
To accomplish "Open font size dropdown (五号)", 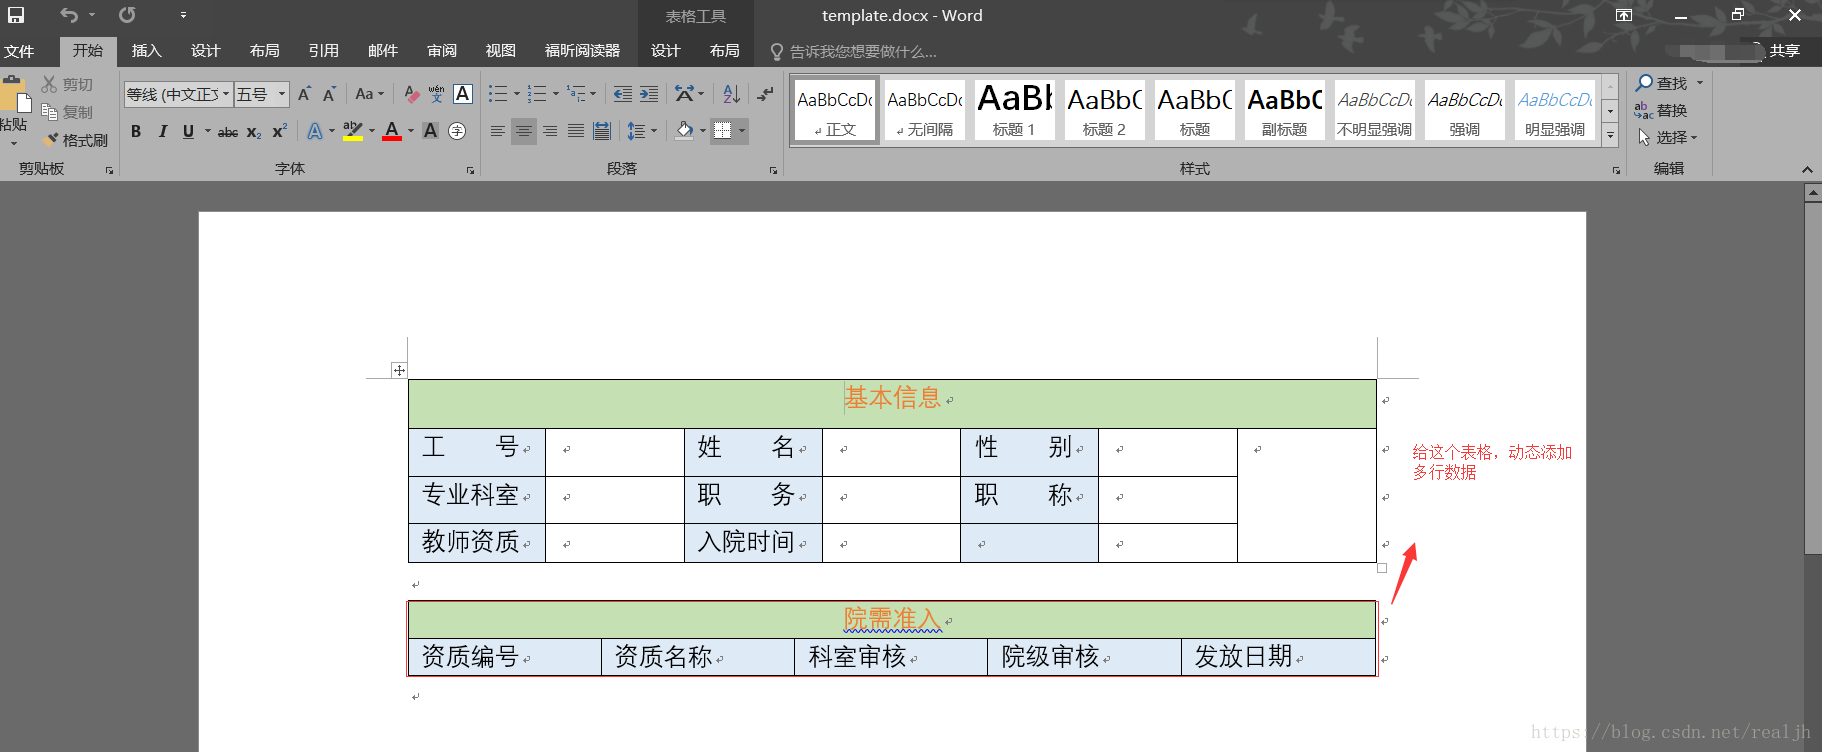I will (x=282, y=94).
